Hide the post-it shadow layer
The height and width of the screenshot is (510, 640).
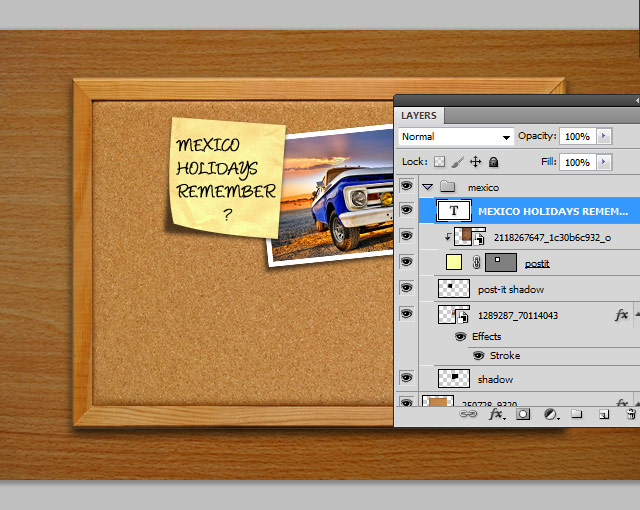point(406,288)
